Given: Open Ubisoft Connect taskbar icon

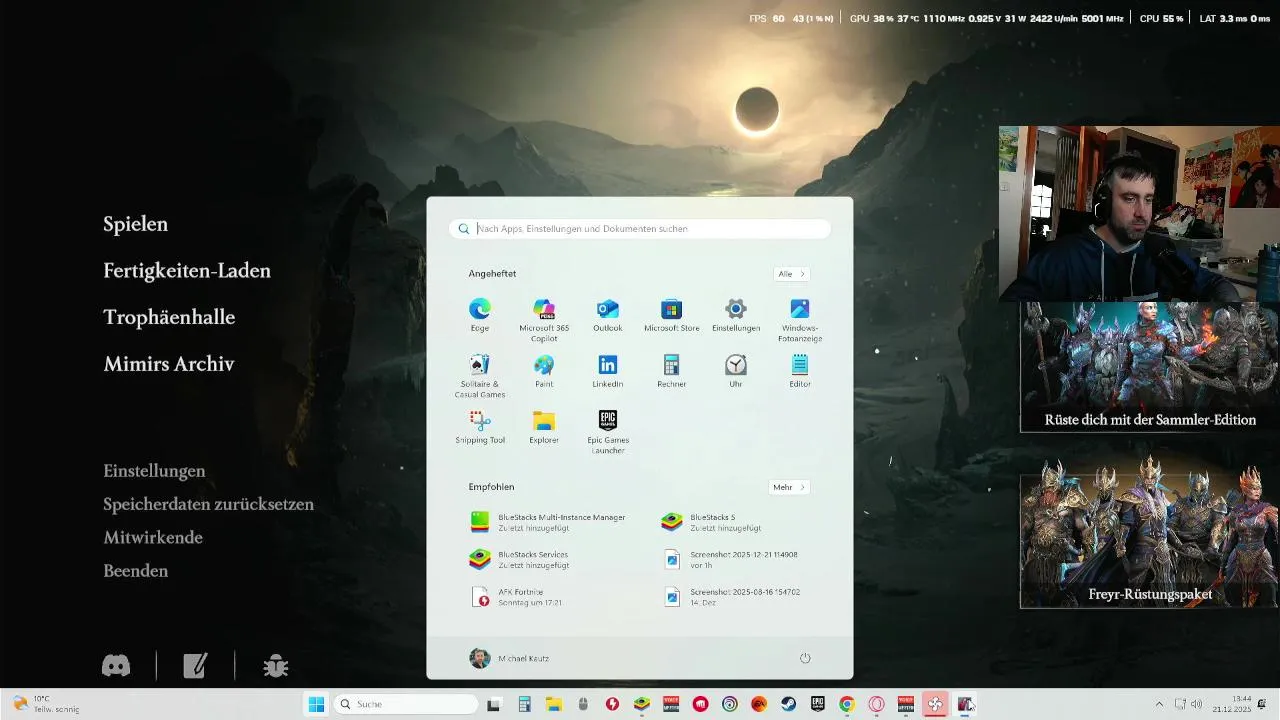Looking at the screenshot, I should (x=730, y=704).
